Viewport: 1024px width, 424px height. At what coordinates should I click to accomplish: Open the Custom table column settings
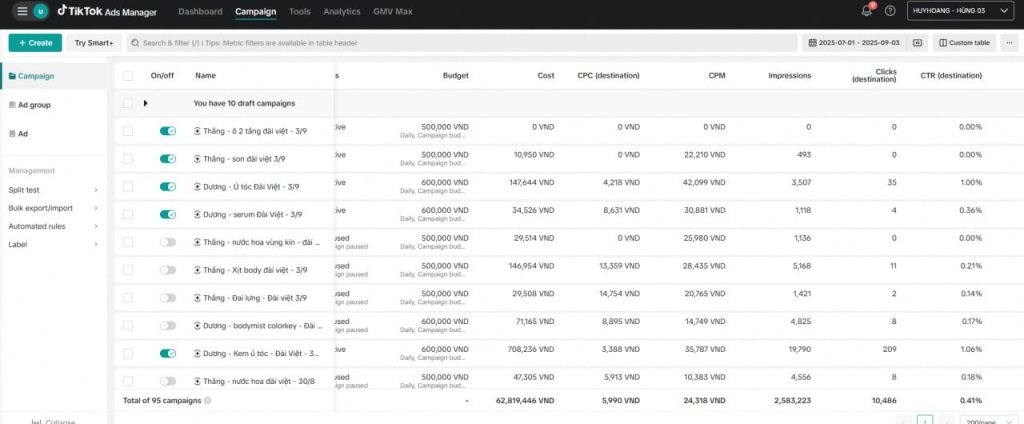963,43
